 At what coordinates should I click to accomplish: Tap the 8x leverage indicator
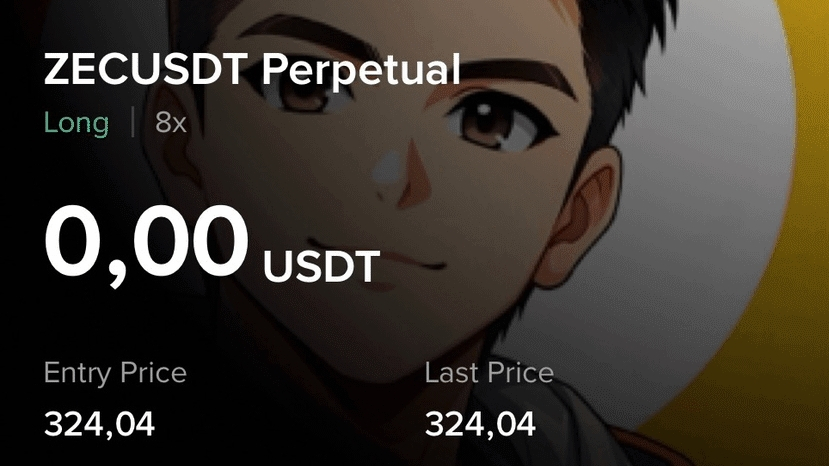click(x=171, y=123)
